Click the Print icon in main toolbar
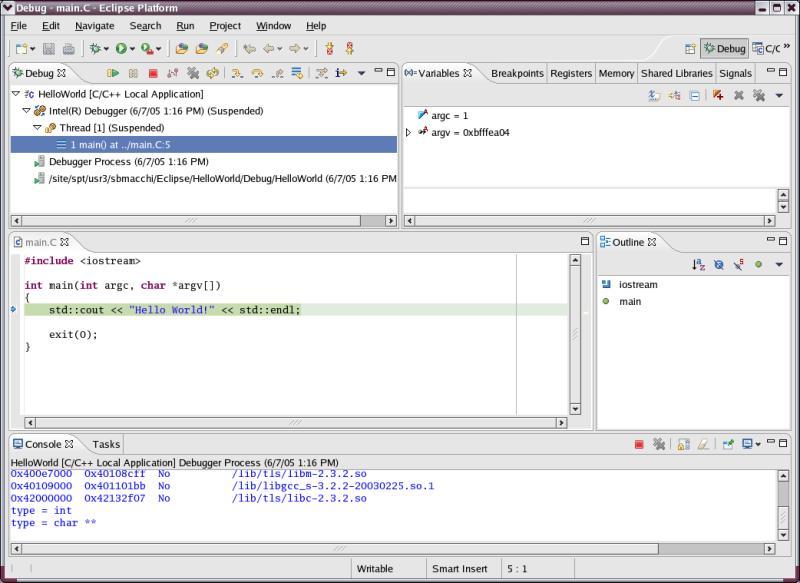Screen dimensions: 800x583 pyautogui.click(x=68, y=49)
